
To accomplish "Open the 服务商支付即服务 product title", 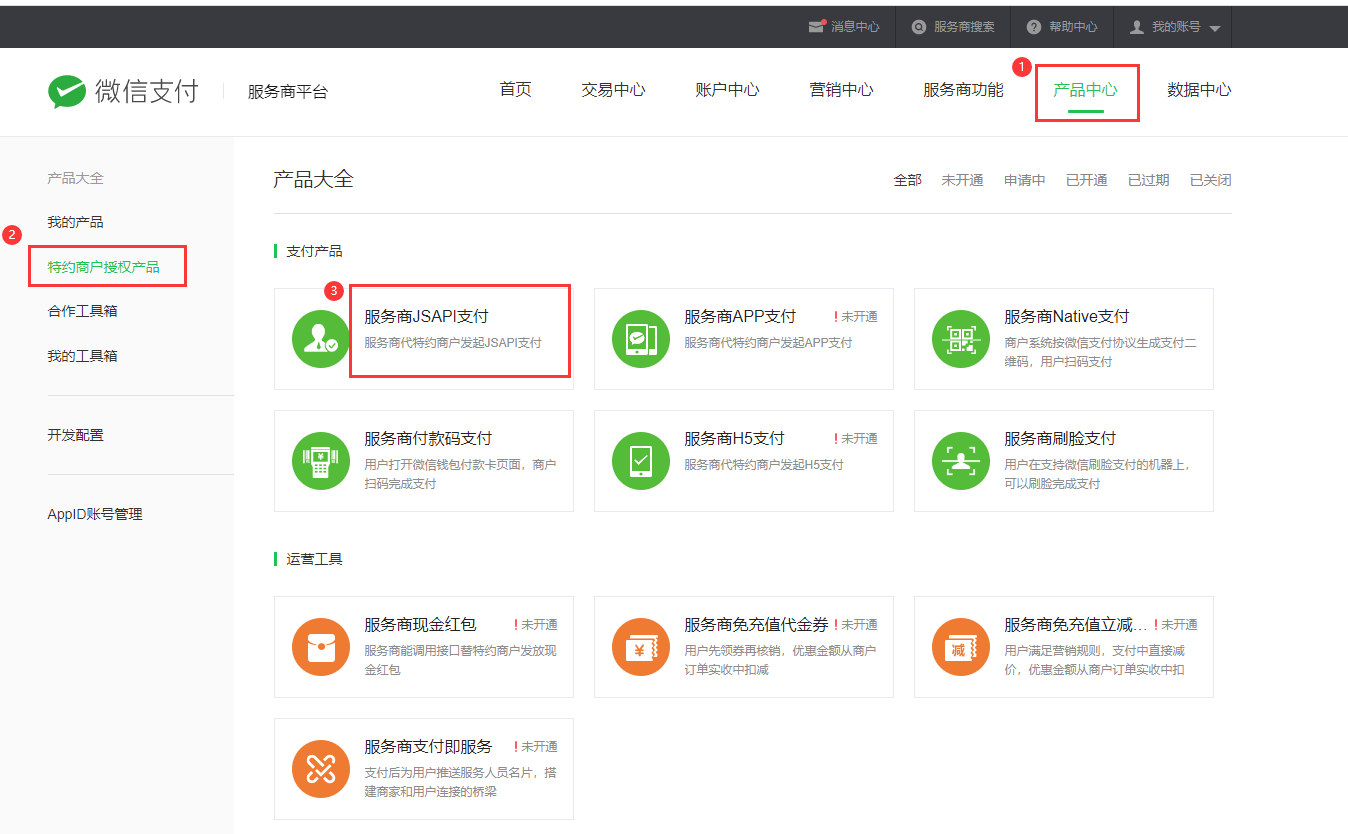I will (x=428, y=746).
